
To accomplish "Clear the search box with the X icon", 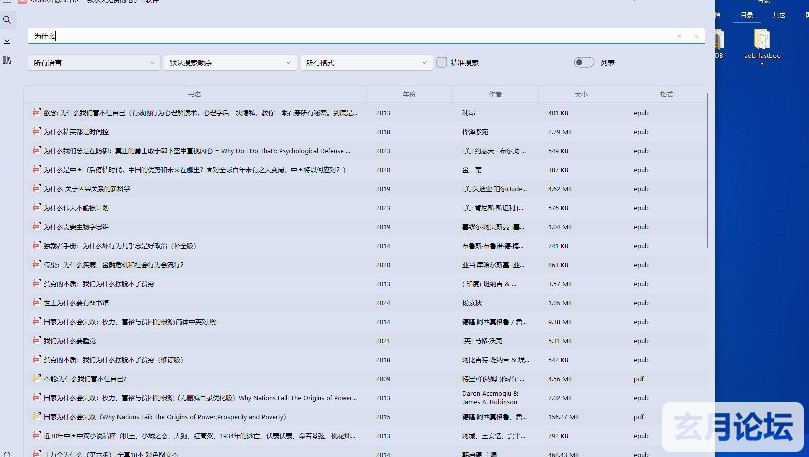I will pyautogui.click(x=679, y=36).
